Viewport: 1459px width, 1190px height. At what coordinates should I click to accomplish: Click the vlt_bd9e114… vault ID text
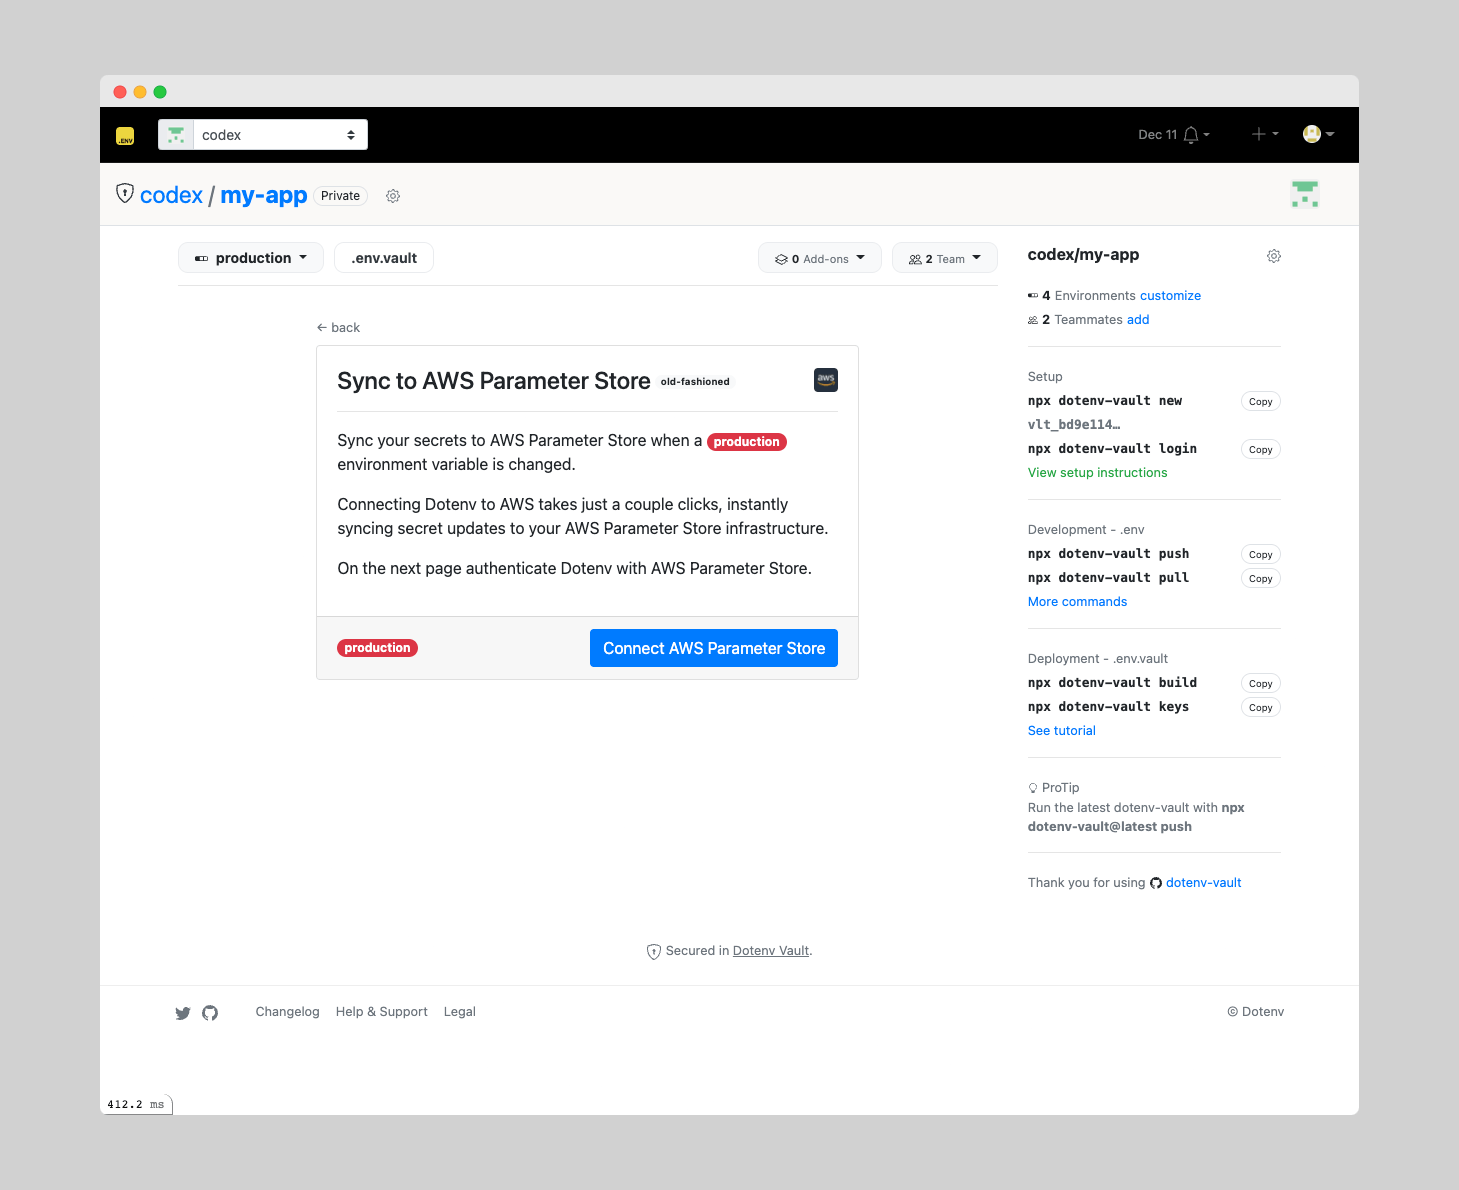(1074, 425)
